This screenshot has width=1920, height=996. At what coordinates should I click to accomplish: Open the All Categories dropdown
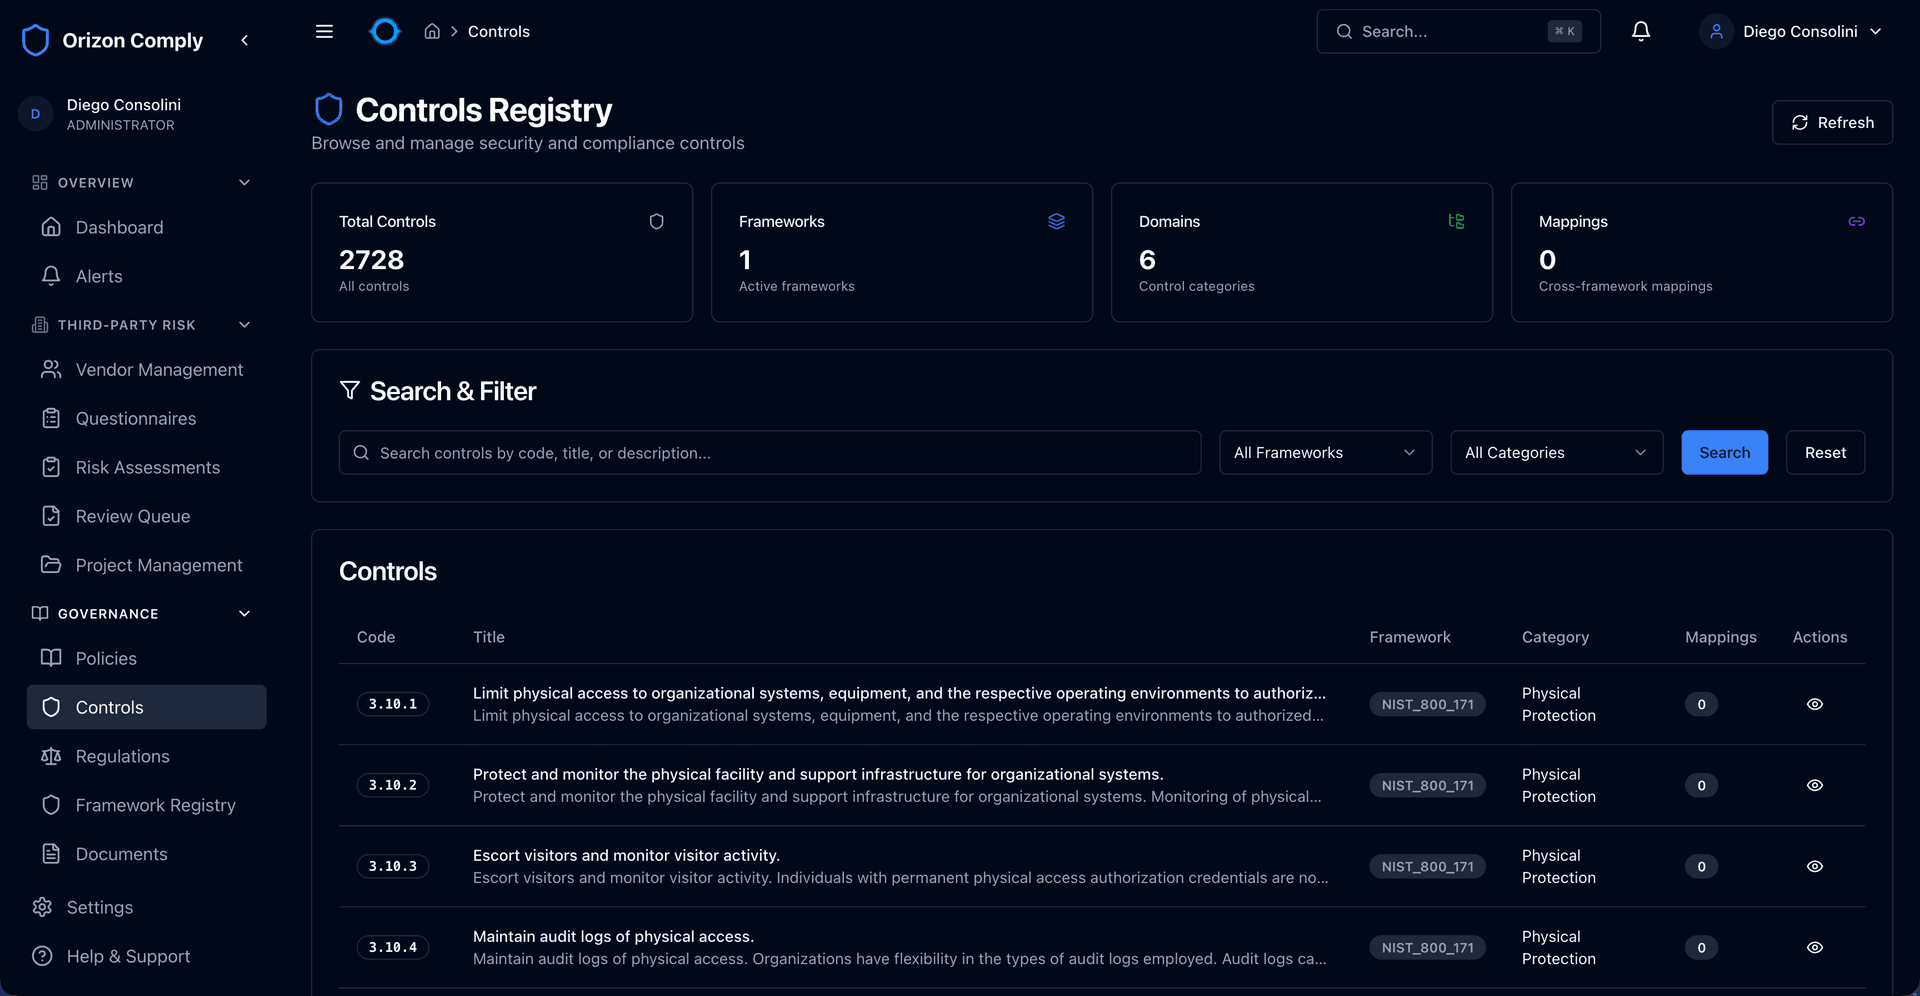1556,452
